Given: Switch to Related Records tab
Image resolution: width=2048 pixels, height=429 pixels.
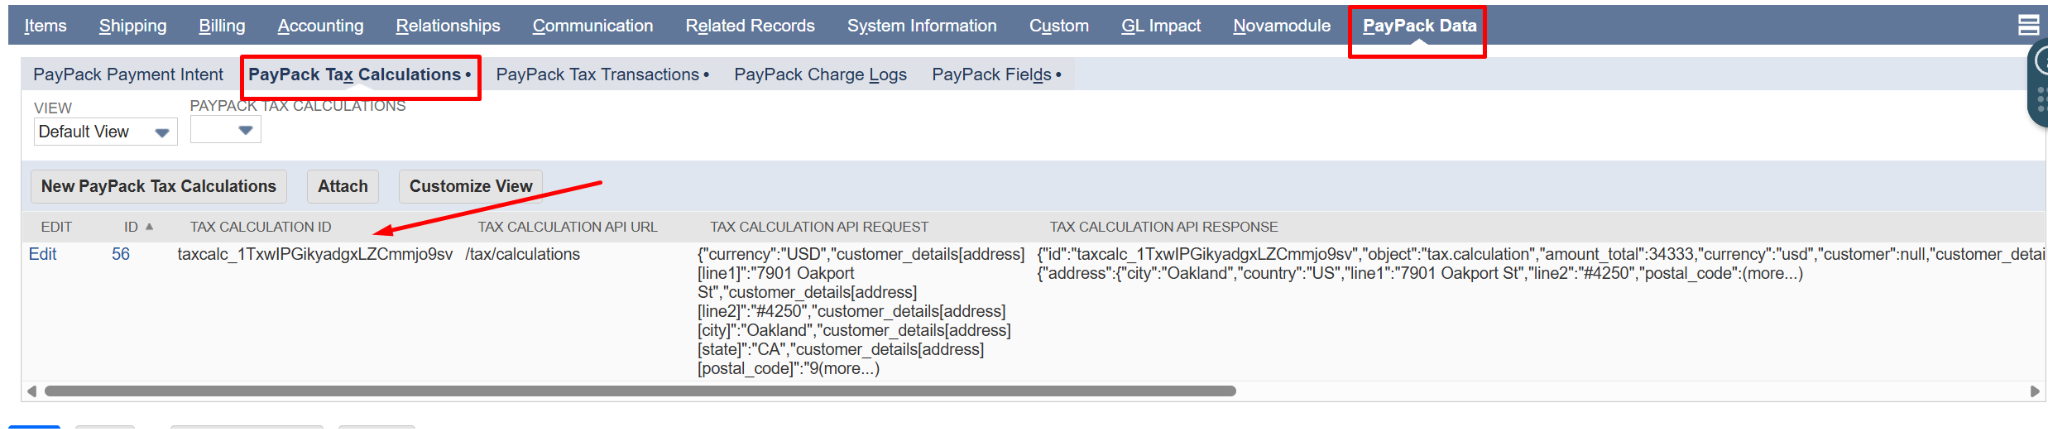Looking at the screenshot, I should [750, 26].
